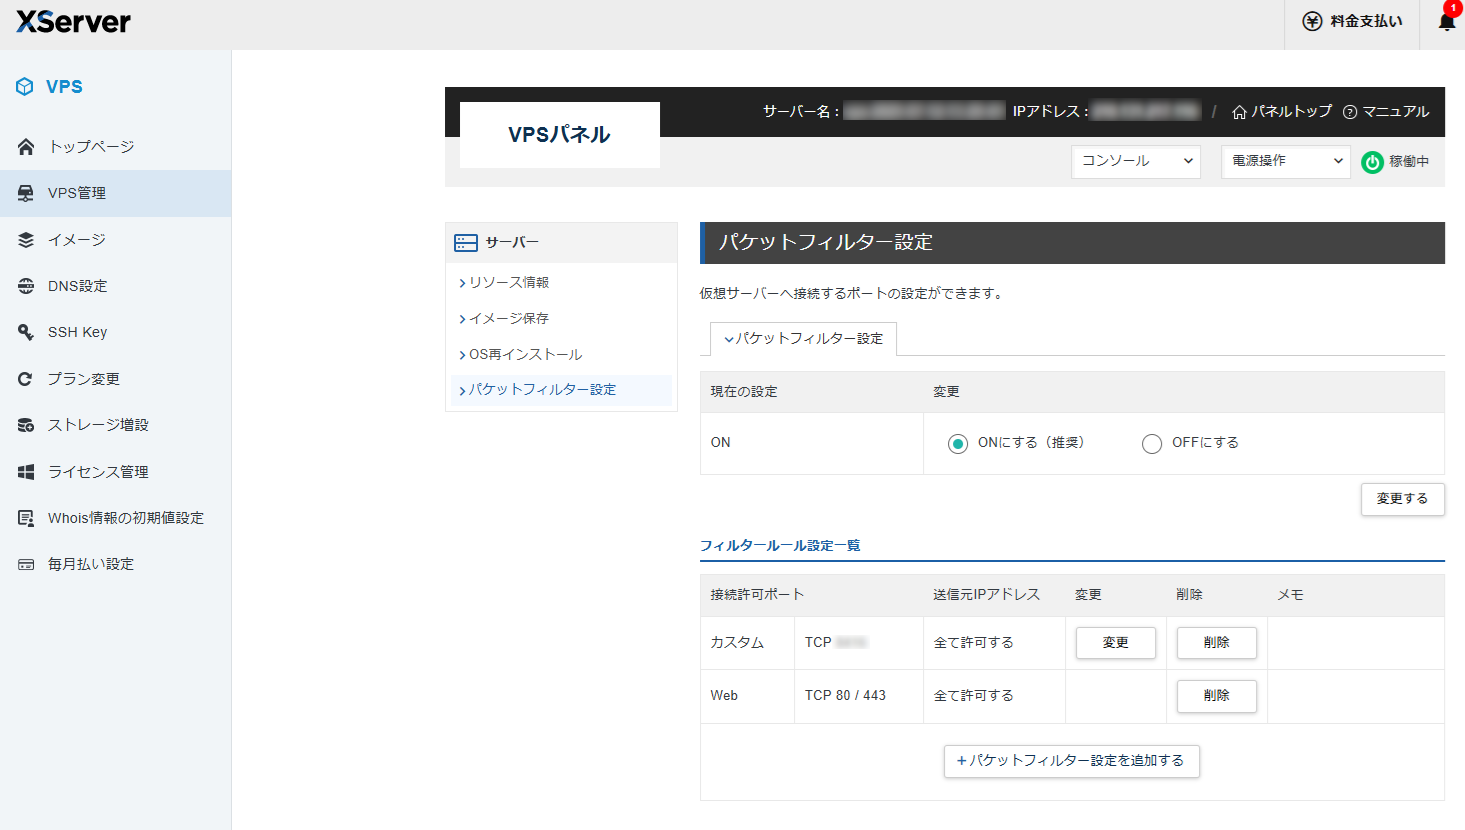
Task: Switch to the パケットフィルター設定 tab
Action: pos(803,339)
